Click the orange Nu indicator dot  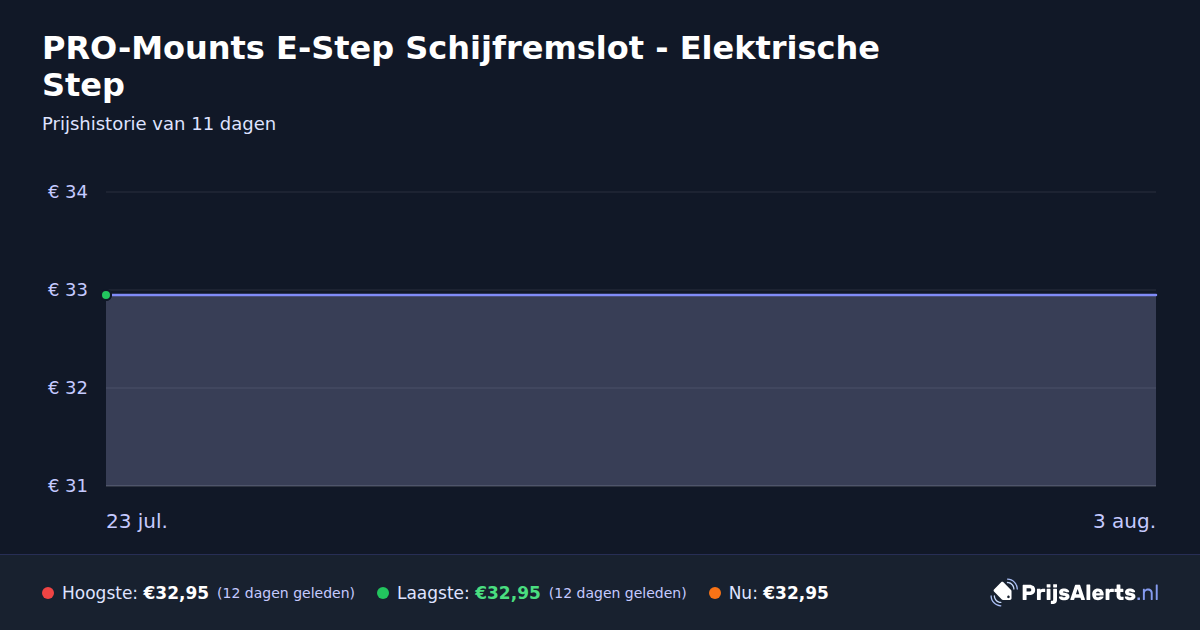click(x=714, y=593)
